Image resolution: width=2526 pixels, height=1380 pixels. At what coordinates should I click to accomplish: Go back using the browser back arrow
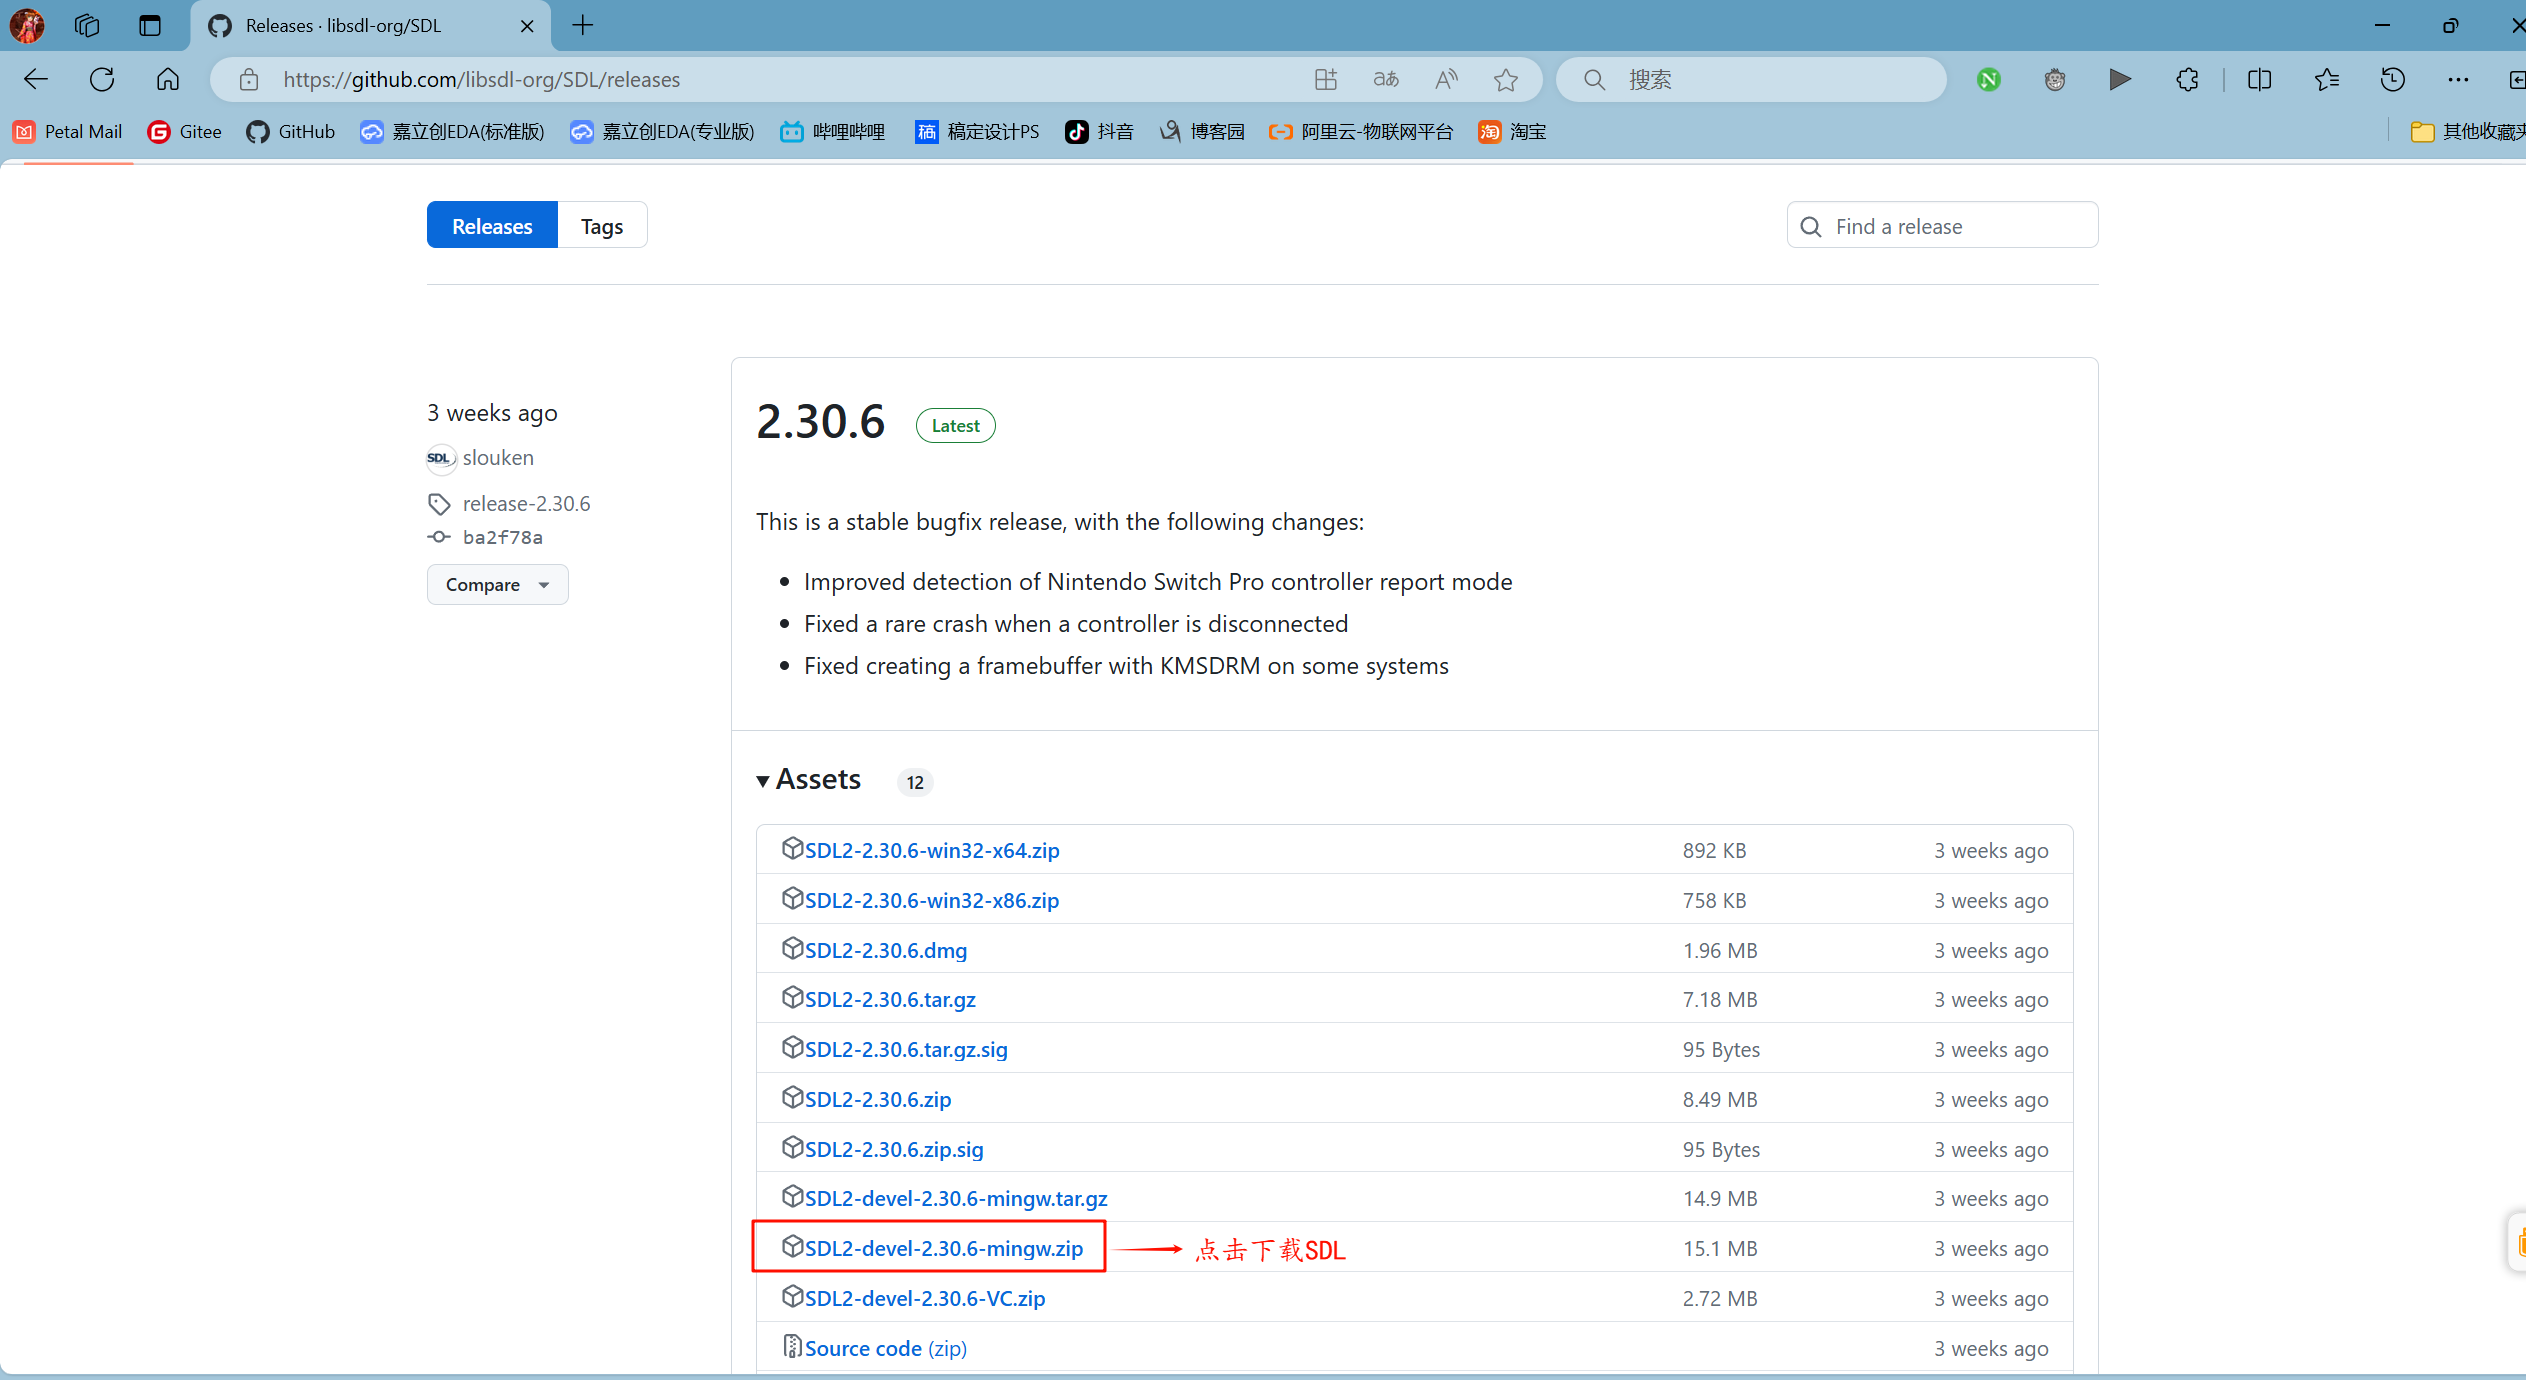tap(36, 79)
